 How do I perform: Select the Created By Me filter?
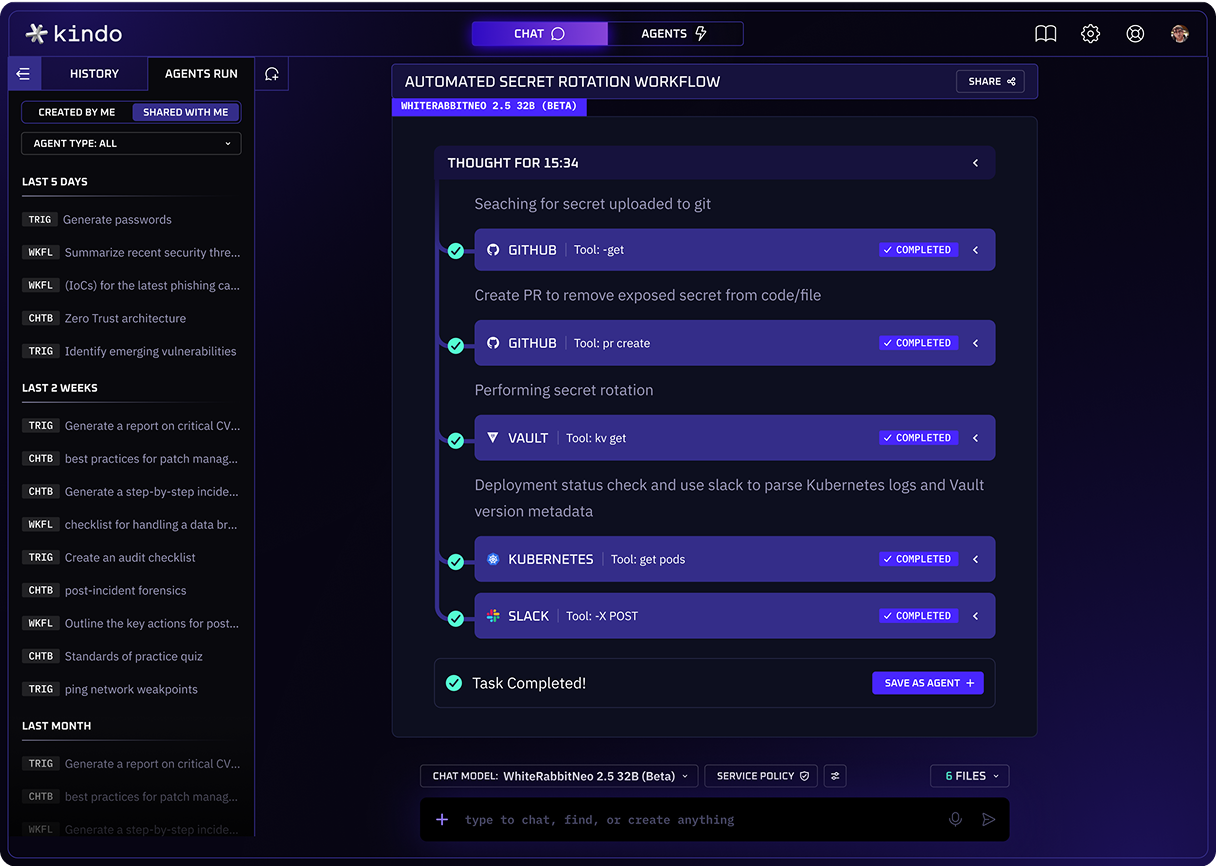(77, 112)
